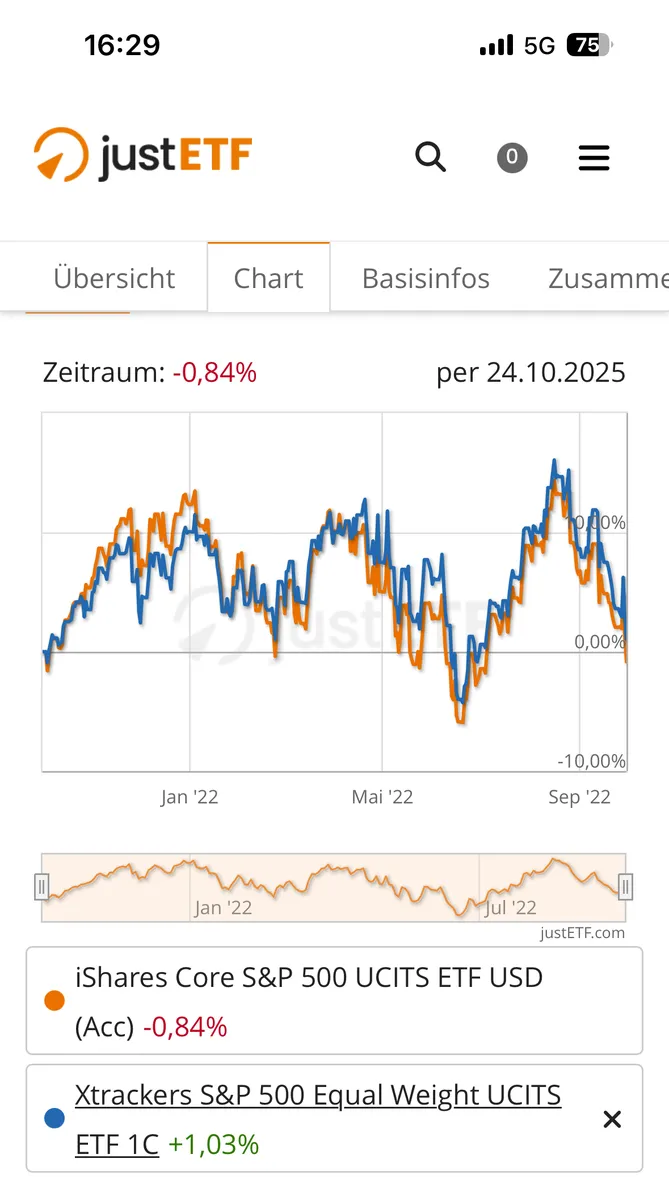Tap the watchlist counter badge showing 0
The image size is (669, 1200).
pyautogui.click(x=512, y=157)
